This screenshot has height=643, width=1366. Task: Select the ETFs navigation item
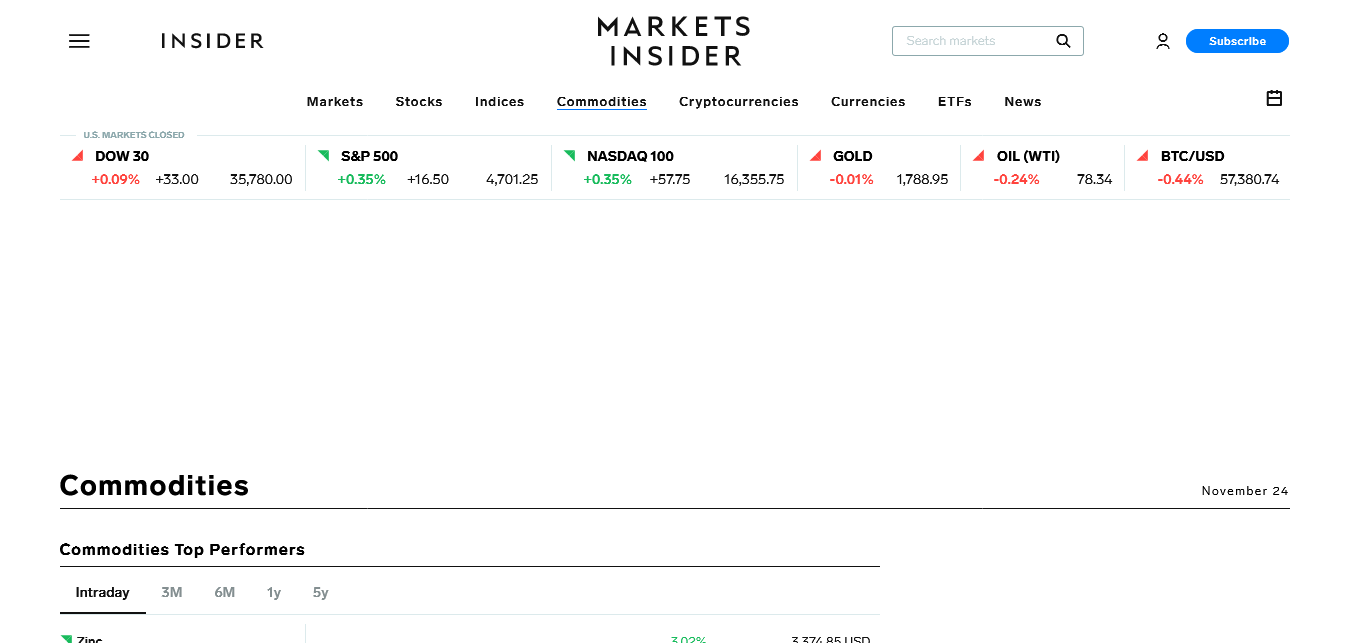tap(954, 102)
